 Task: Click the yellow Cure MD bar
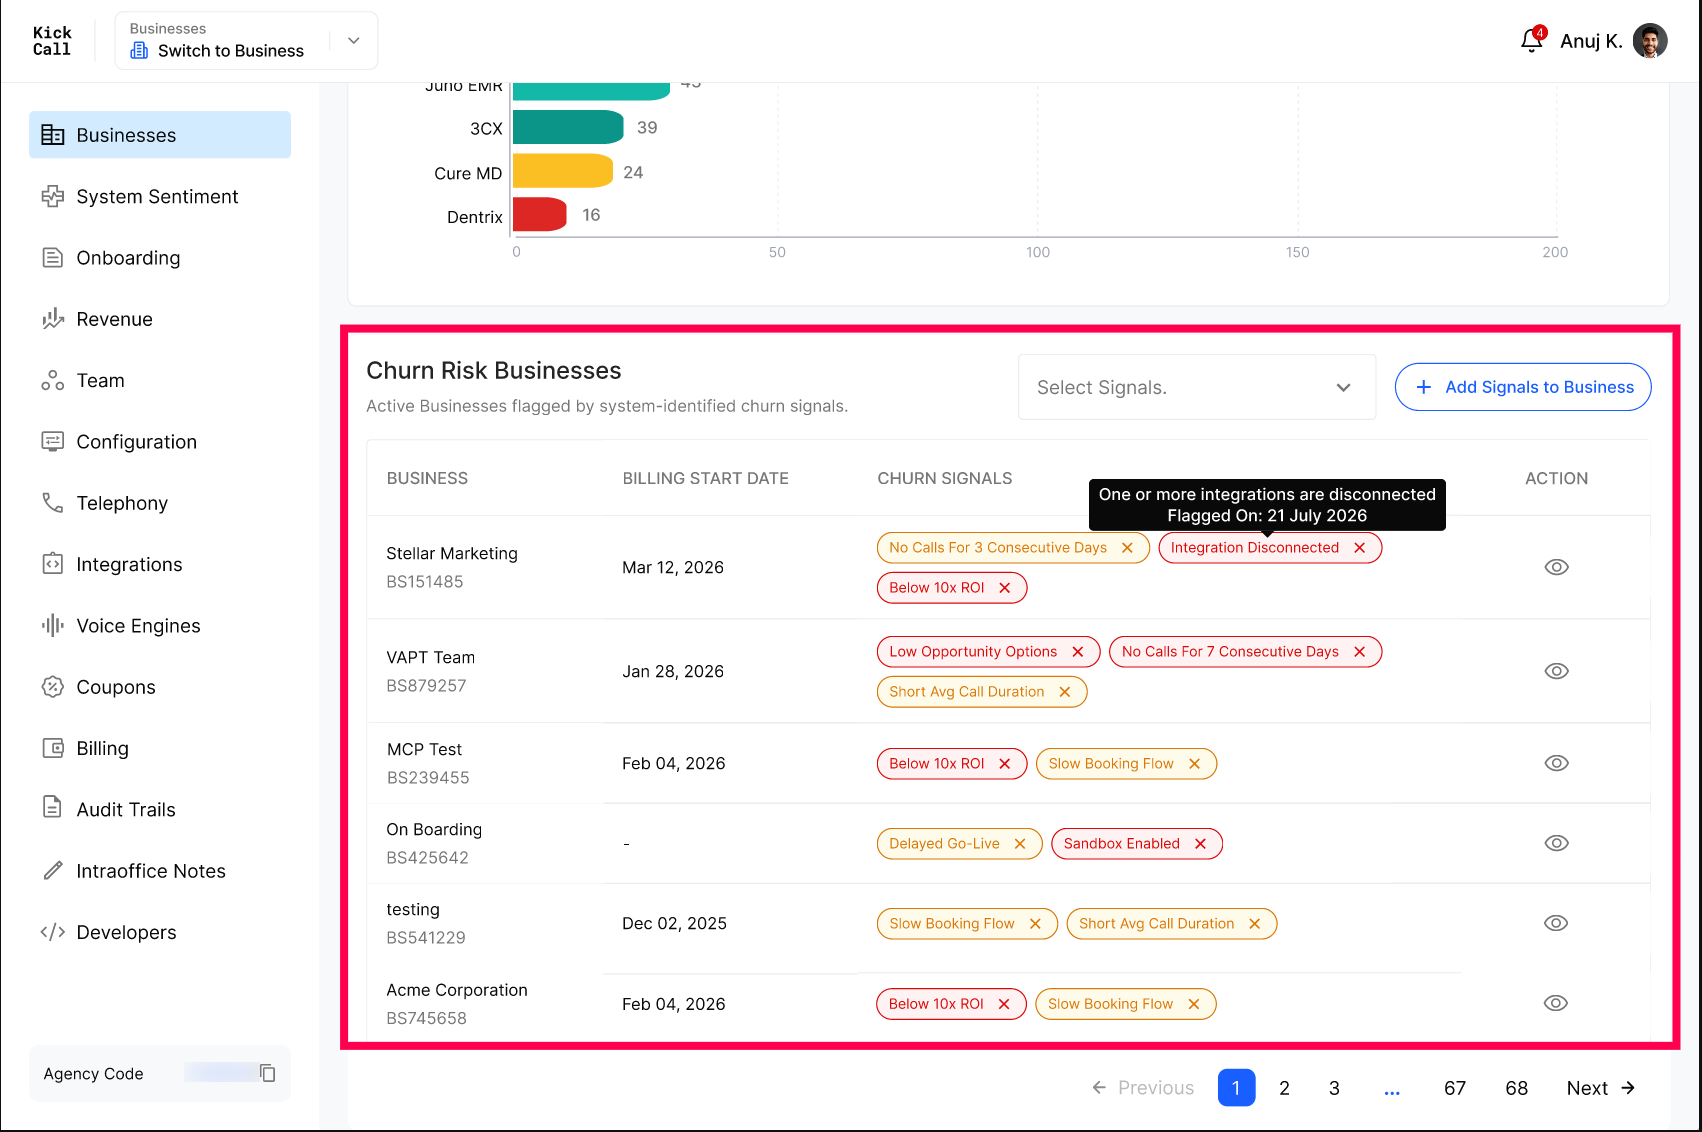tap(562, 171)
